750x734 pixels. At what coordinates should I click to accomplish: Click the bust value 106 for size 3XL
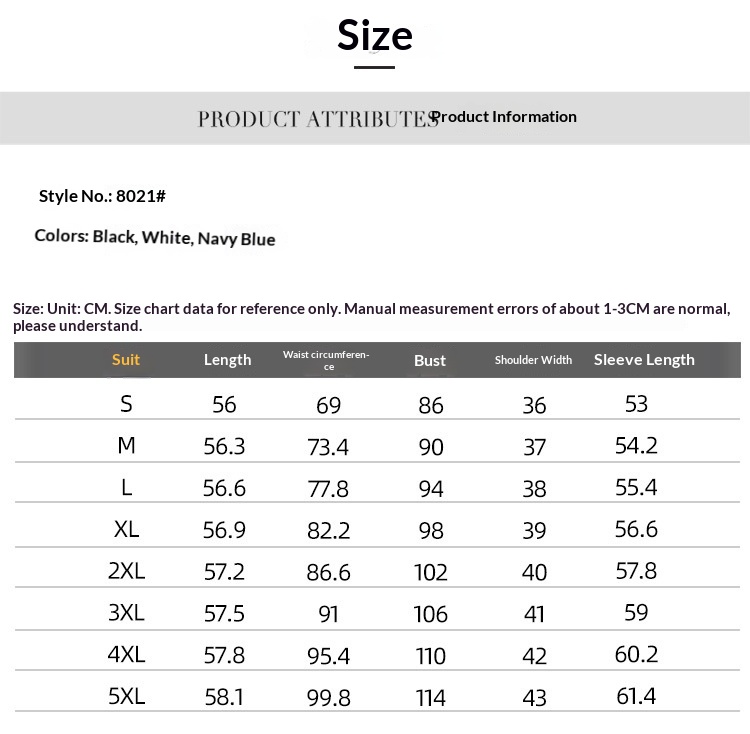click(431, 614)
